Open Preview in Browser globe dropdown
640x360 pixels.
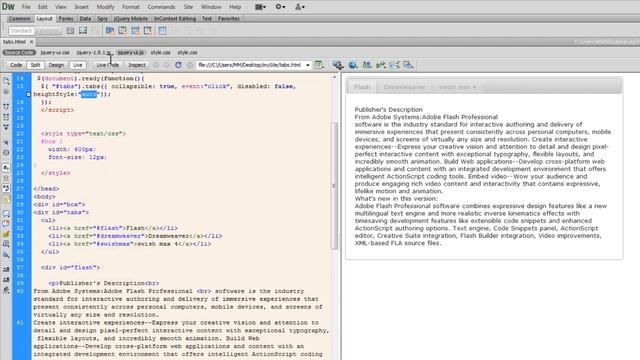click(x=353, y=65)
